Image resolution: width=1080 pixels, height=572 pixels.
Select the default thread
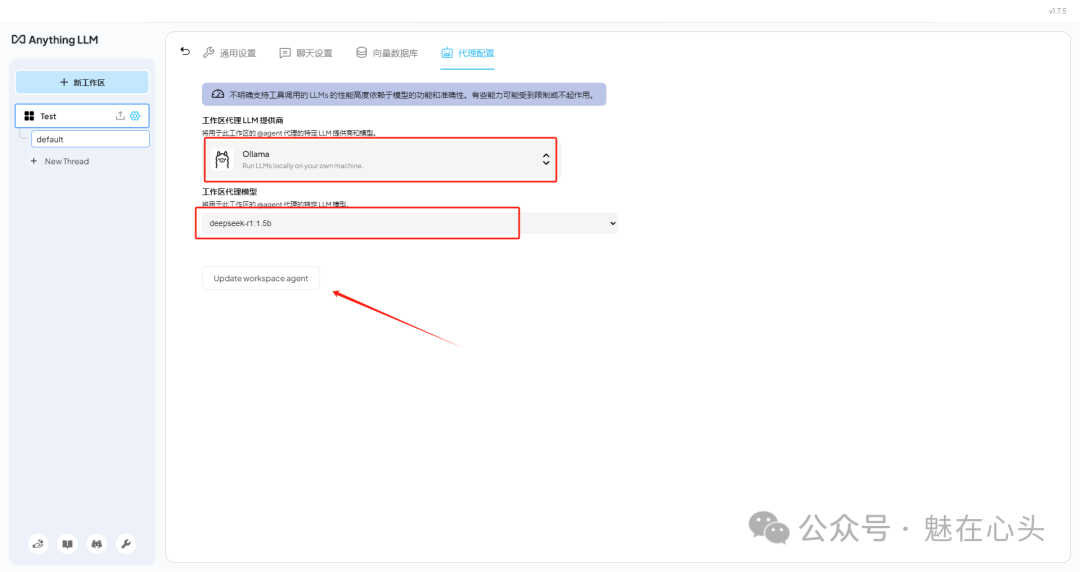pos(90,139)
